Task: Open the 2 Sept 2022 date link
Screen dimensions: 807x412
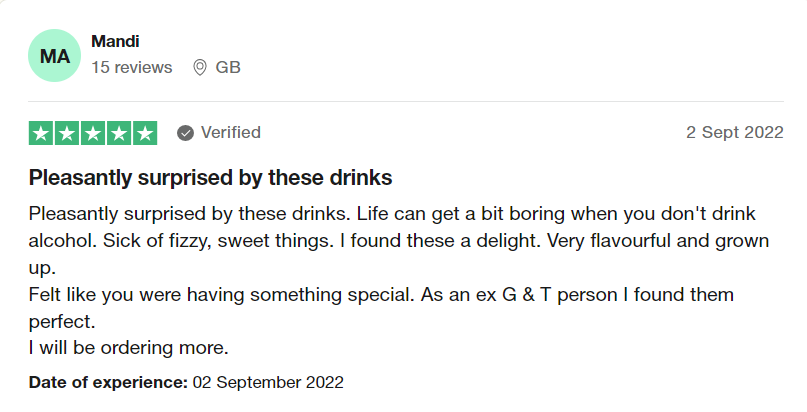Action: [x=734, y=132]
